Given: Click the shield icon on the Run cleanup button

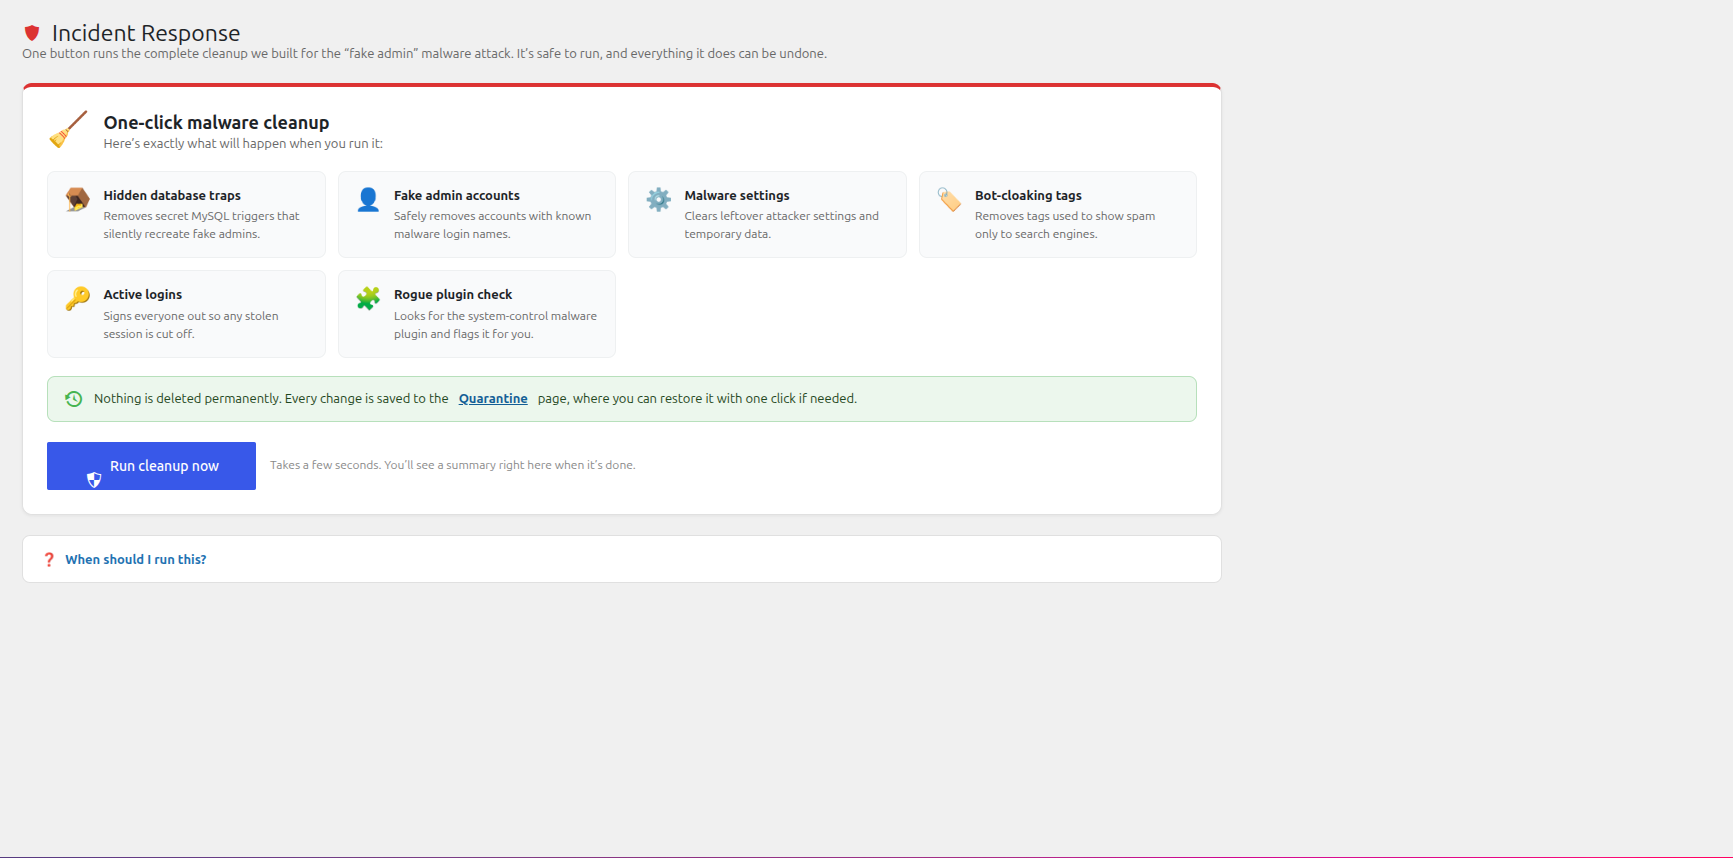Looking at the screenshot, I should tap(94, 480).
